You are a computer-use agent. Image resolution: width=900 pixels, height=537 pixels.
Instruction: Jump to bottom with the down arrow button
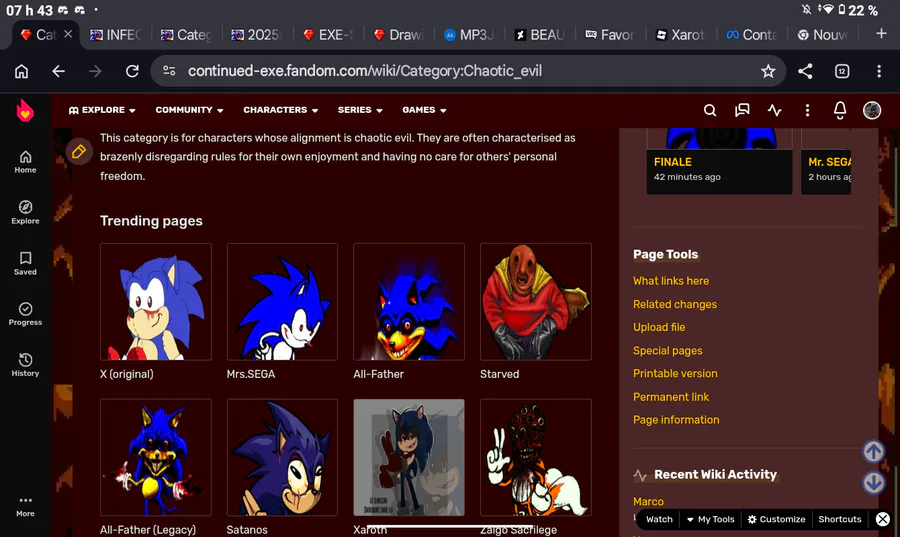pos(874,482)
